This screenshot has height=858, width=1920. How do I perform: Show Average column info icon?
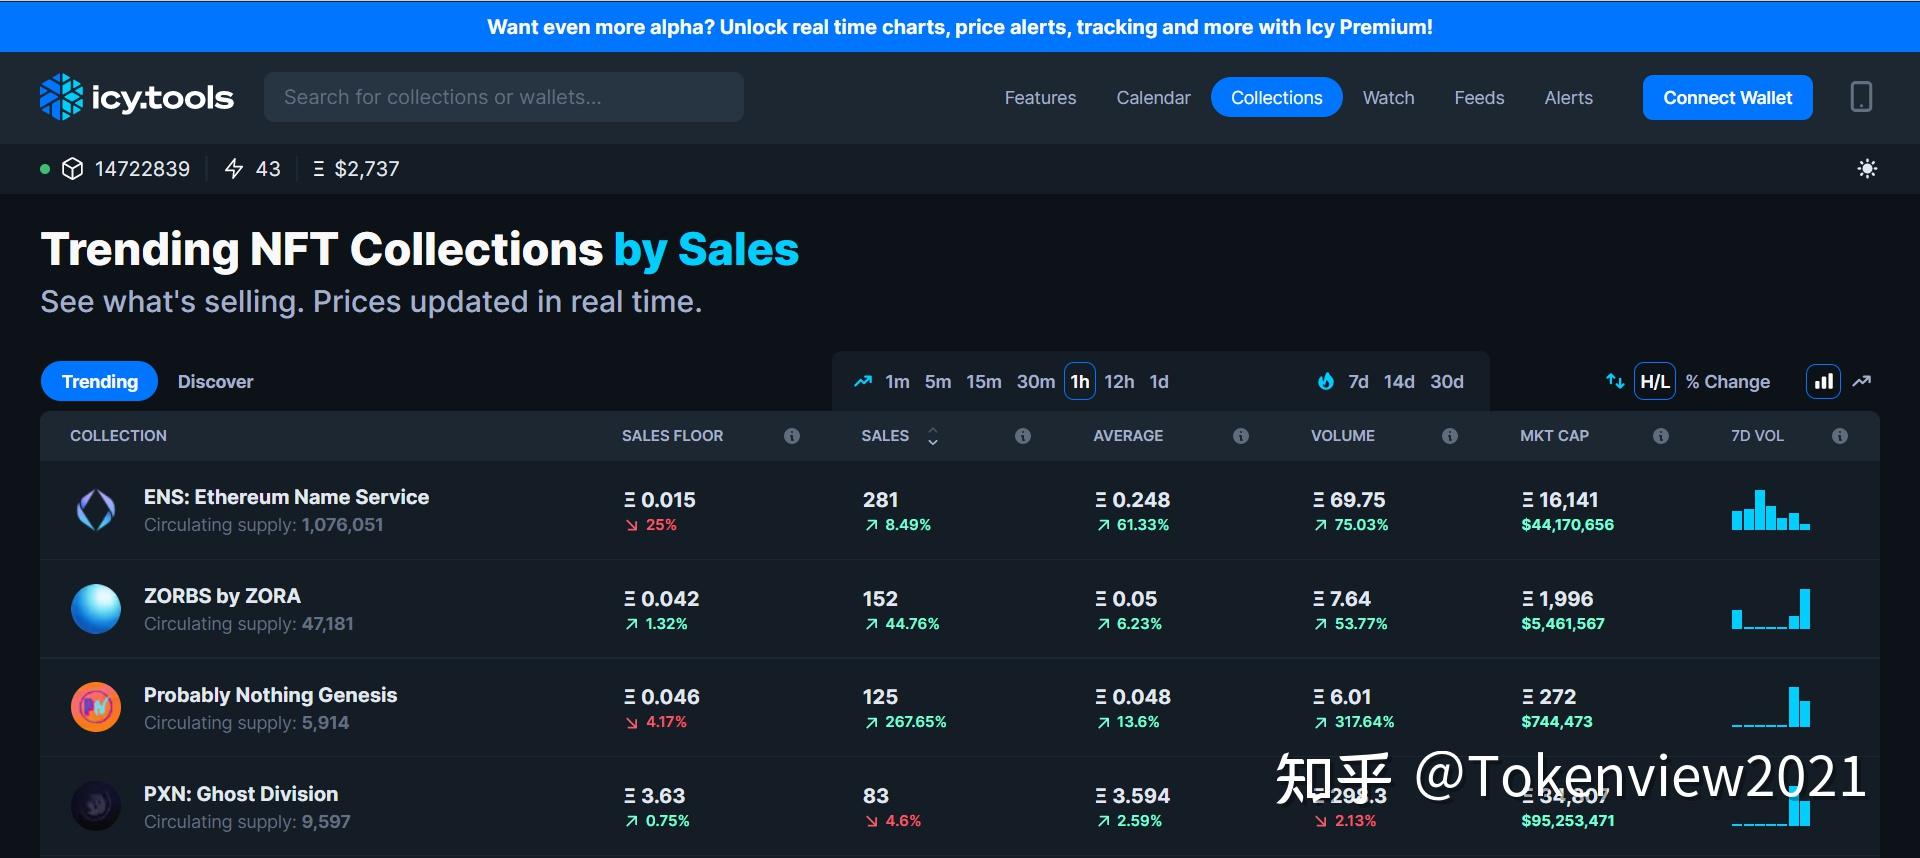click(1241, 436)
